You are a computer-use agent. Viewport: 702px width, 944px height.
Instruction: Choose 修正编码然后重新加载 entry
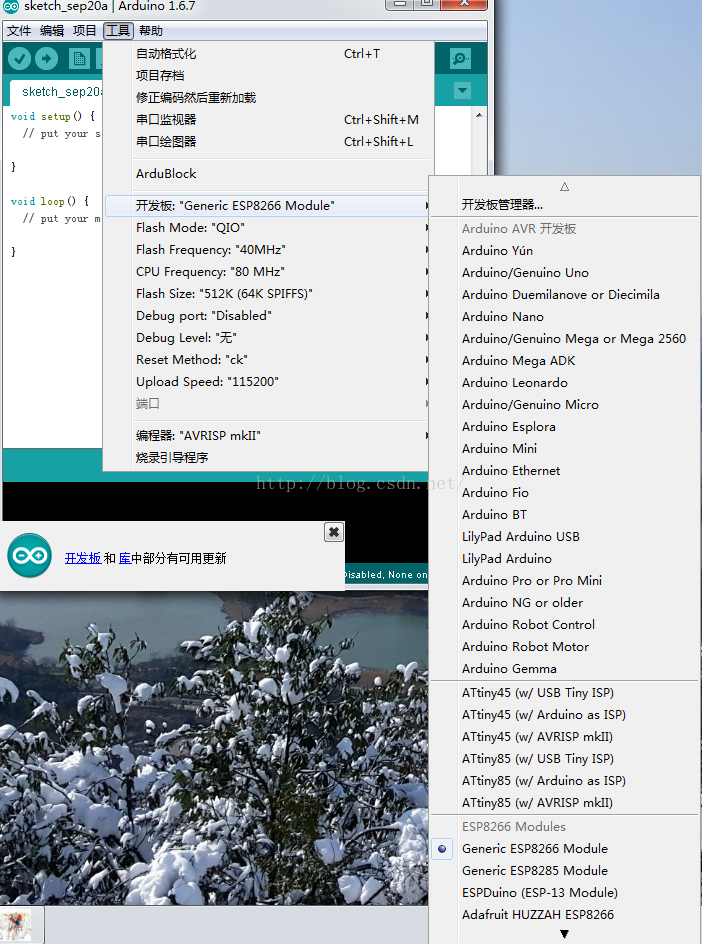pyautogui.click(x=268, y=98)
